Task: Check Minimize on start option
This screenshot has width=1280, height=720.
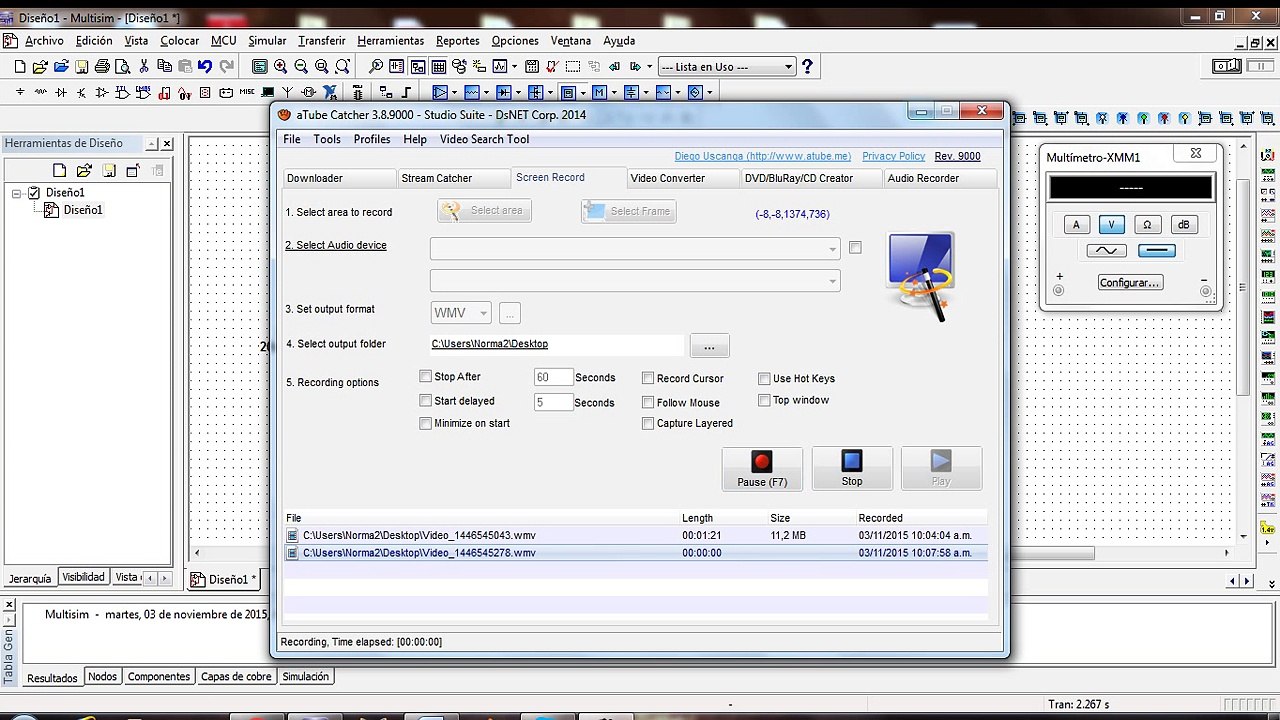Action: pos(426,424)
